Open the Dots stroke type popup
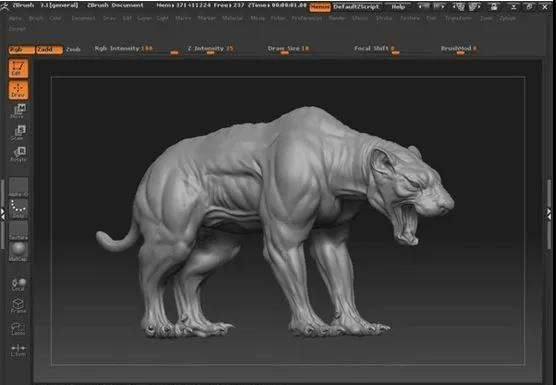 (x=18, y=208)
